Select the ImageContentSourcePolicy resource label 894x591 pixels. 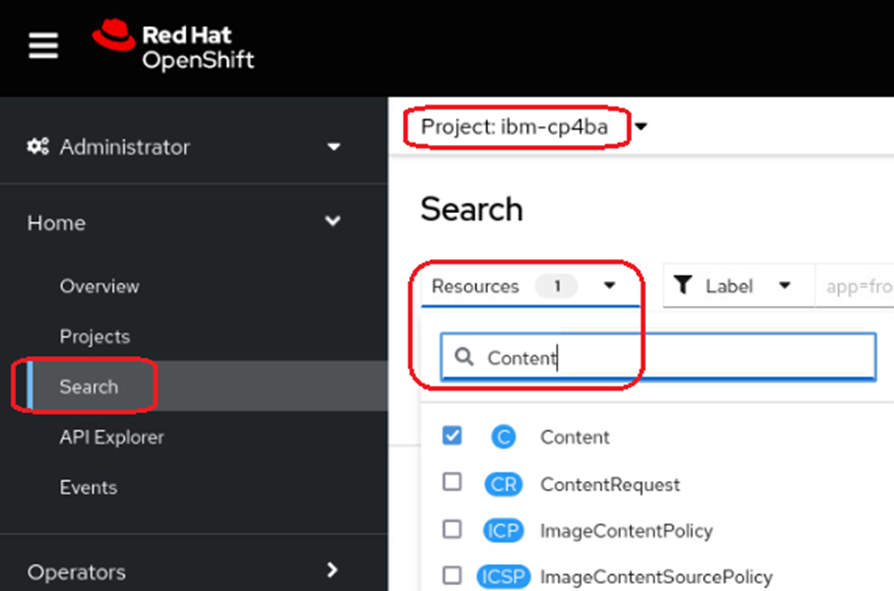[x=656, y=577]
